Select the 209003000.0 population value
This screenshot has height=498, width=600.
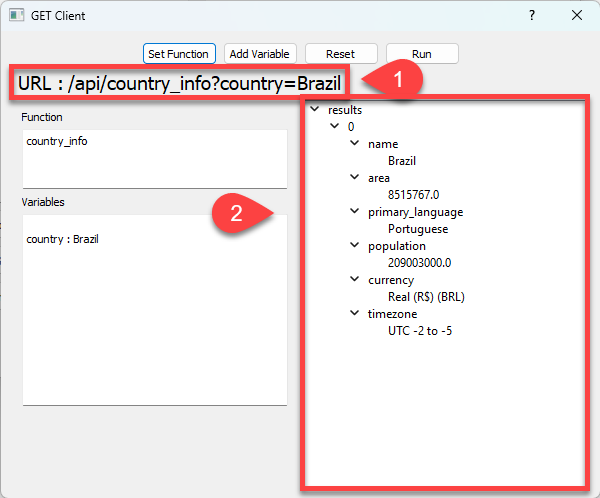419,263
